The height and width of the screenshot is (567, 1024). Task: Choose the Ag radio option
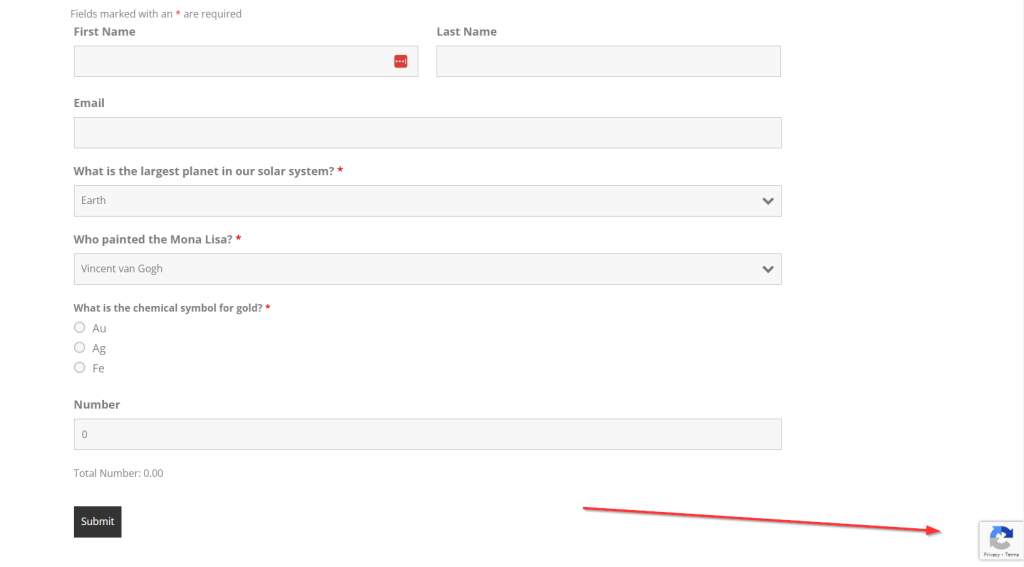pyautogui.click(x=80, y=347)
